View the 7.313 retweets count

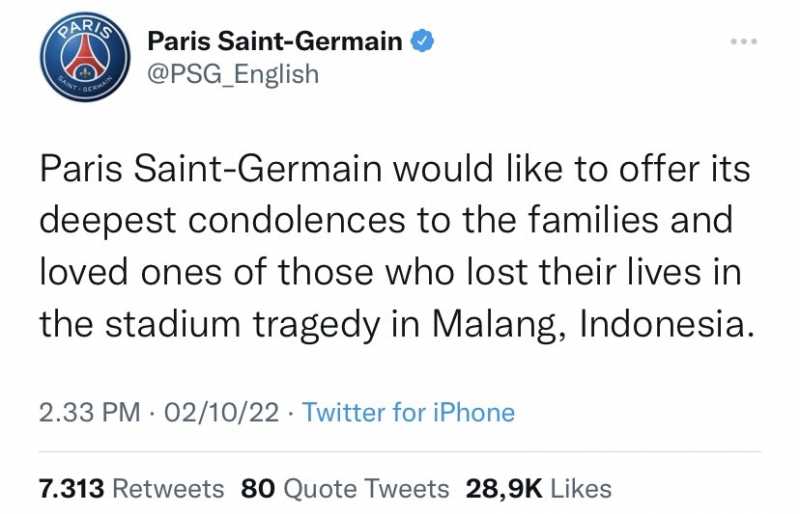(x=71, y=488)
